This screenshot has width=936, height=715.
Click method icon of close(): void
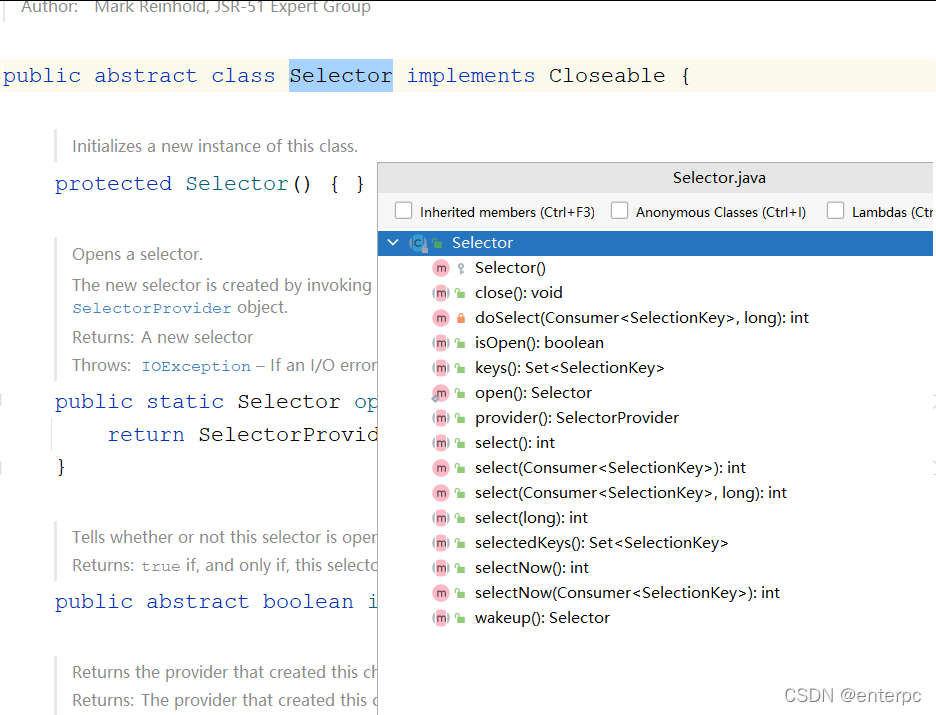pyautogui.click(x=441, y=293)
